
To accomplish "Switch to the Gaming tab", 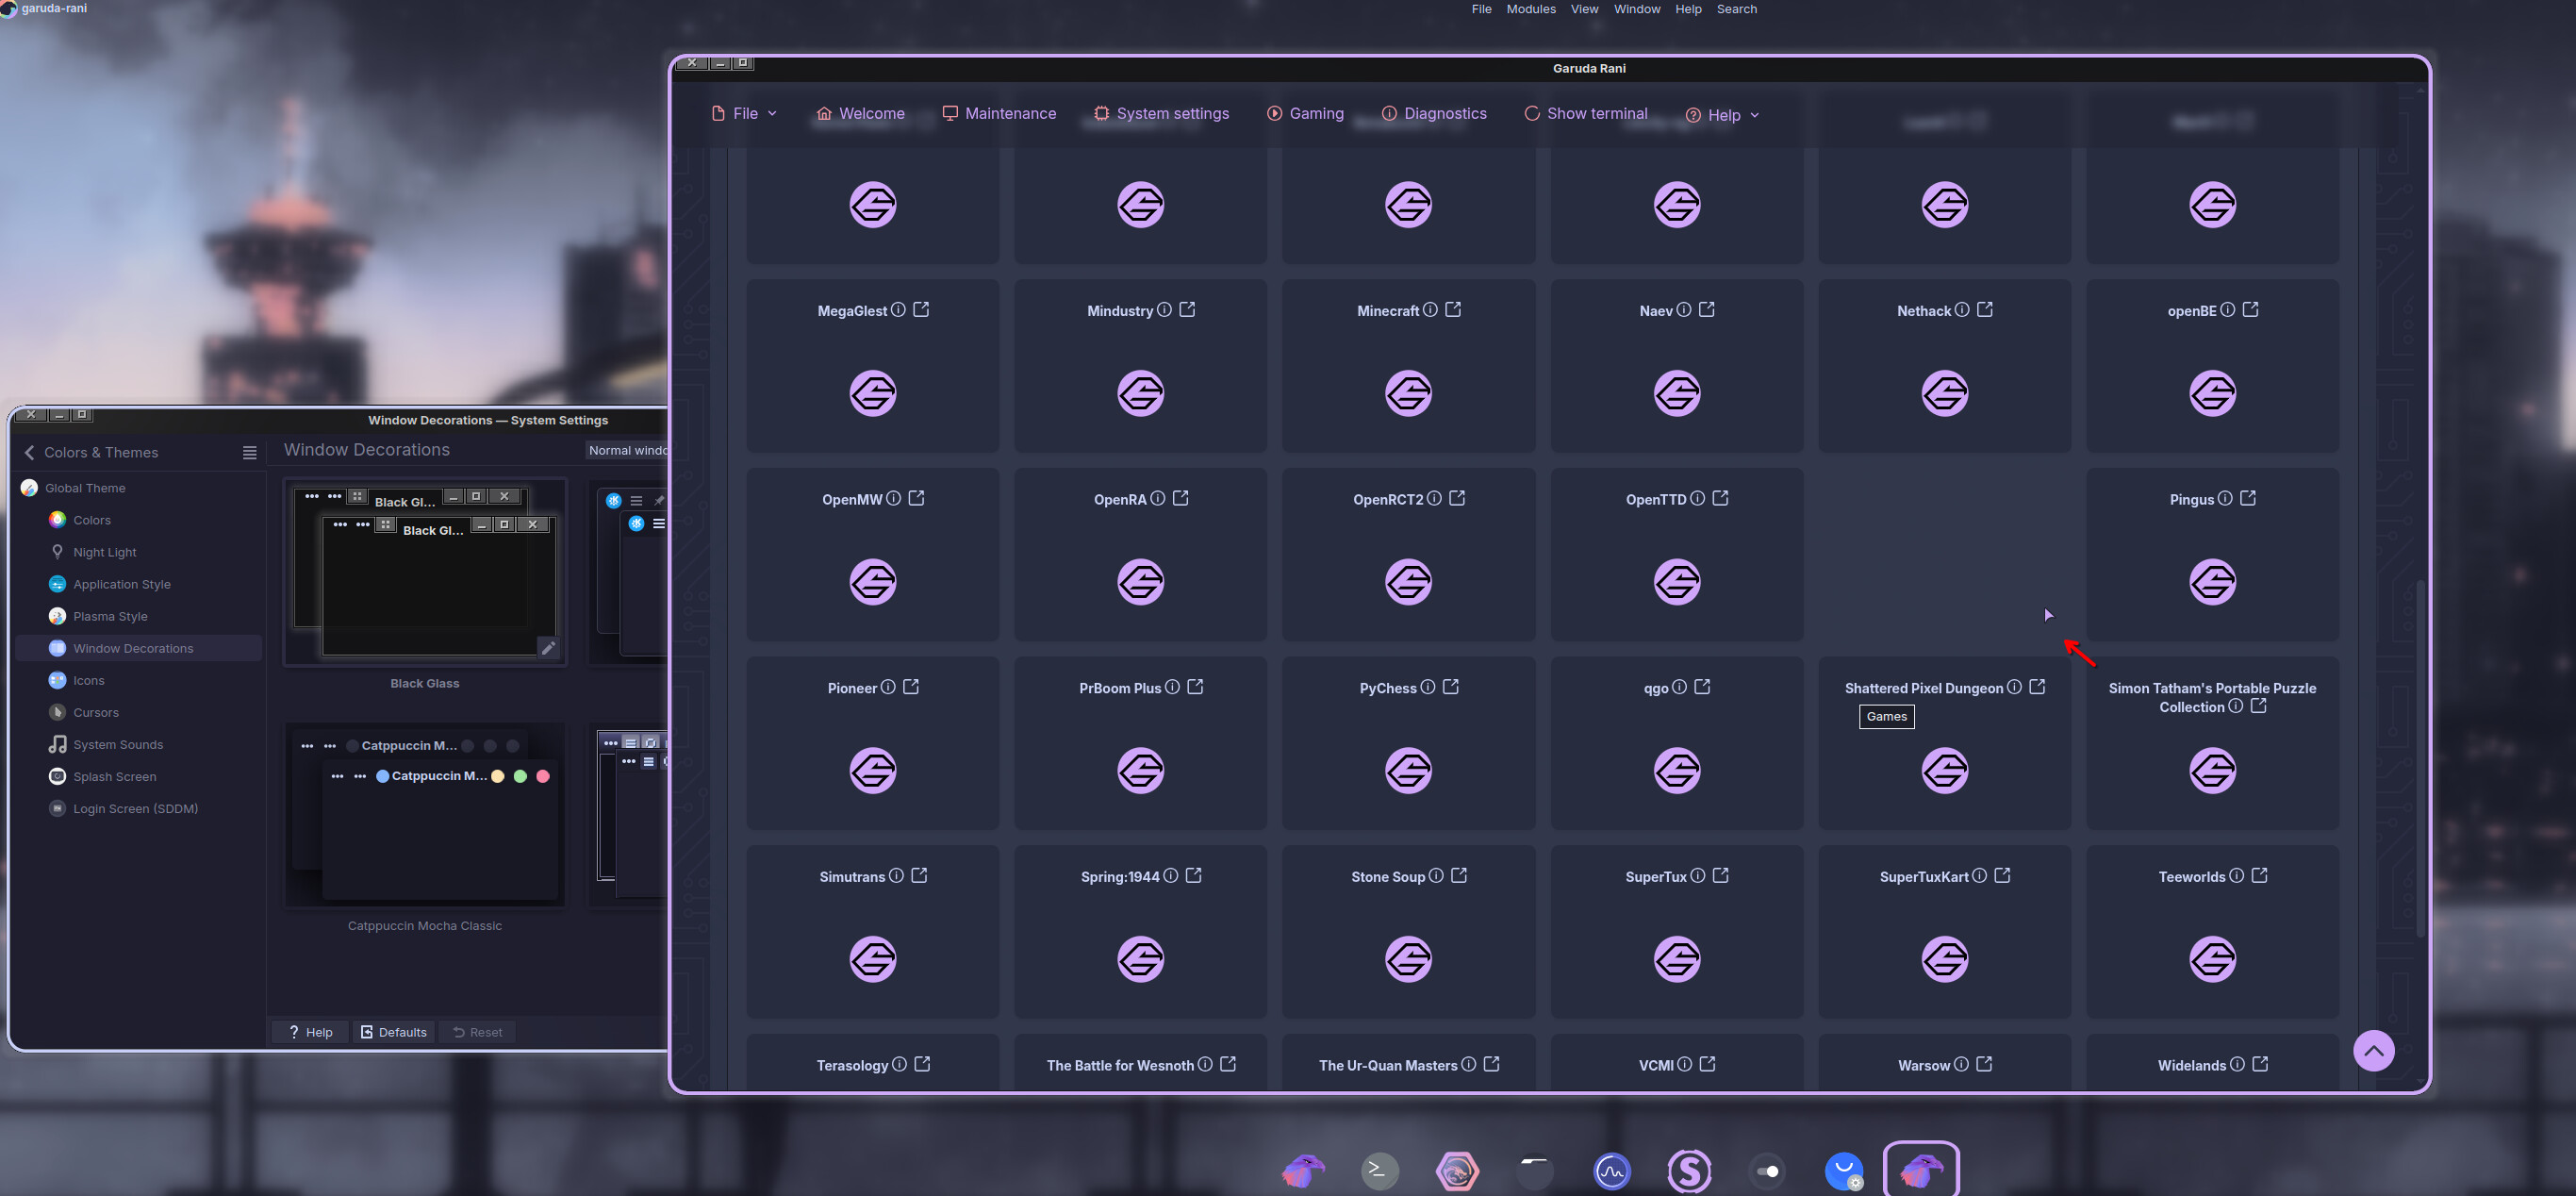I will 1305,114.
